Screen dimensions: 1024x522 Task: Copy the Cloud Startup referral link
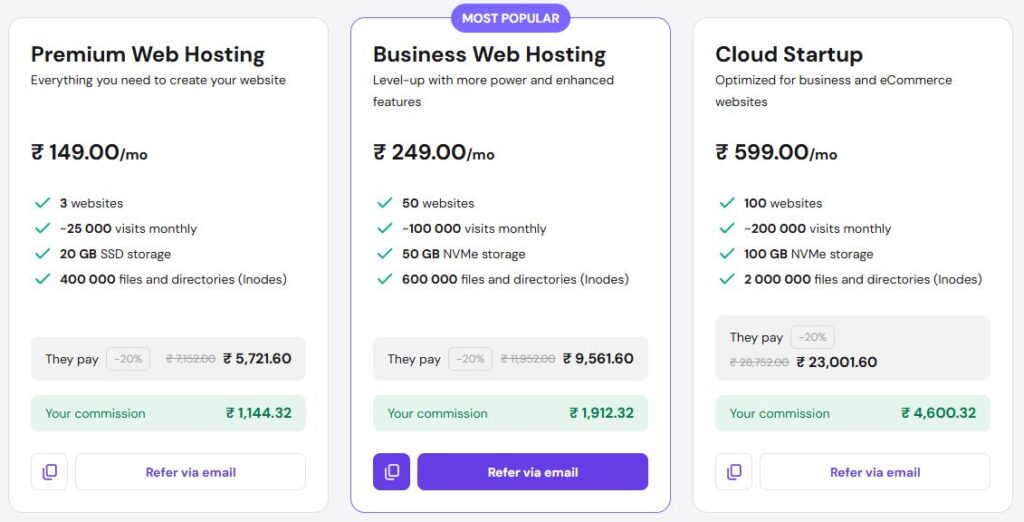click(734, 472)
